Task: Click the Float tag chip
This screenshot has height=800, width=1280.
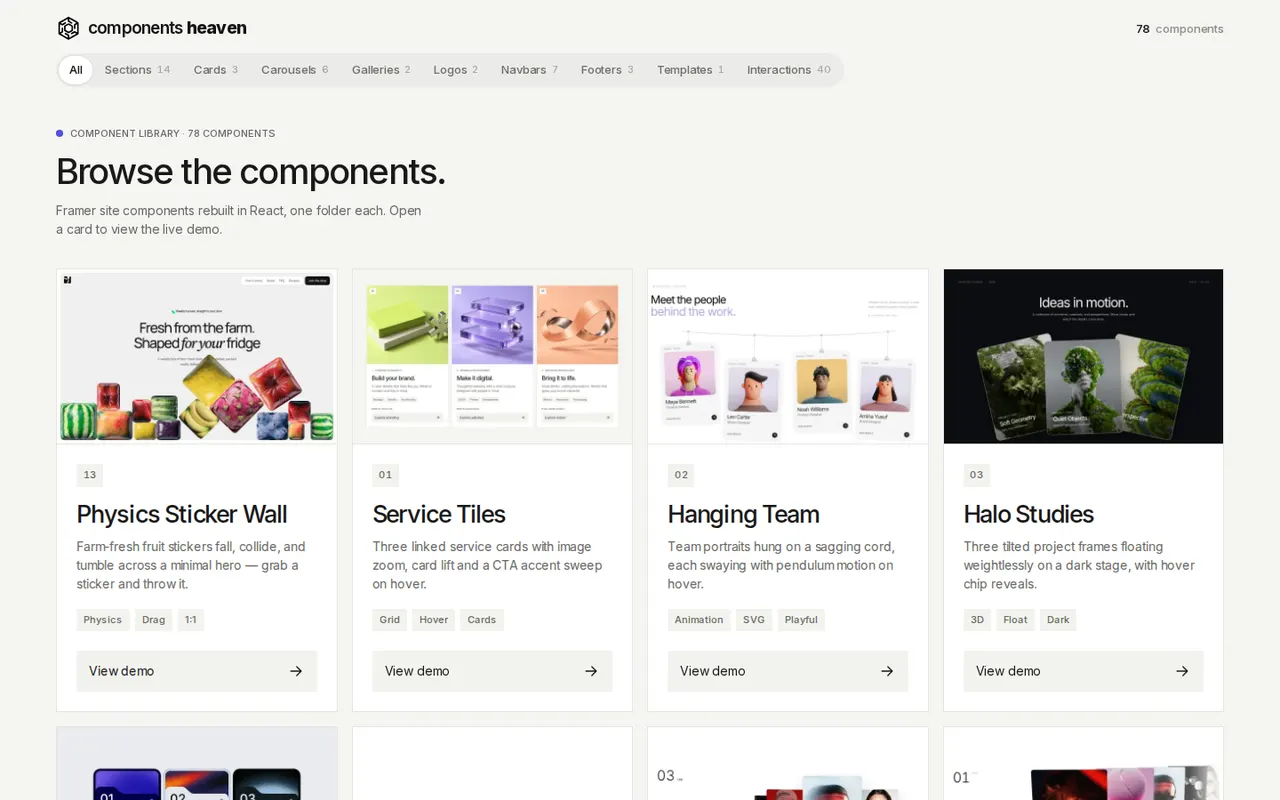Action: [x=1015, y=620]
